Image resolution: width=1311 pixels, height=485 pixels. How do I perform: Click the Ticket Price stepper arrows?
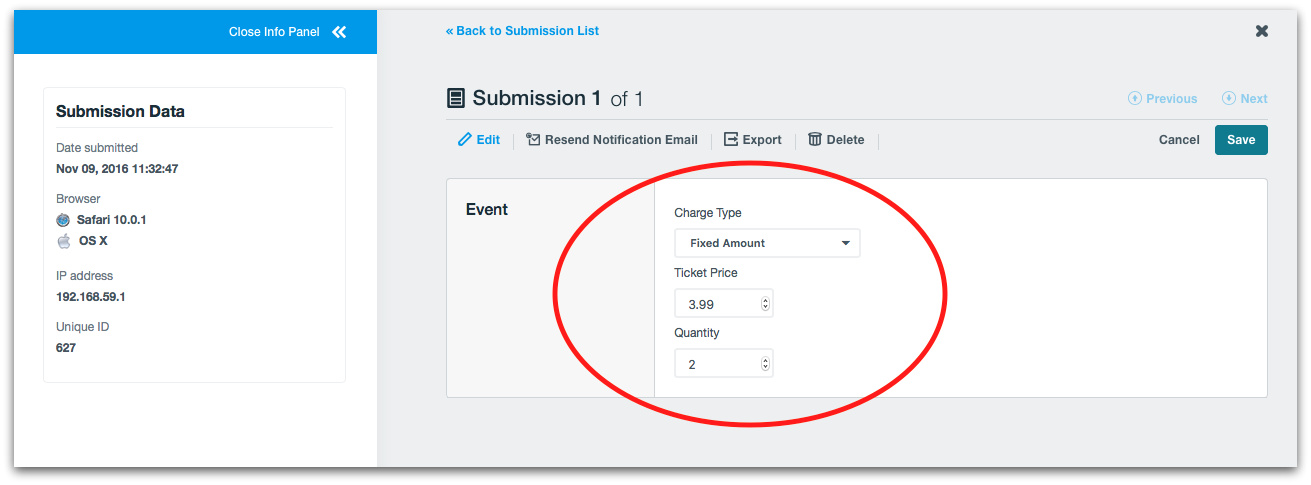765,304
